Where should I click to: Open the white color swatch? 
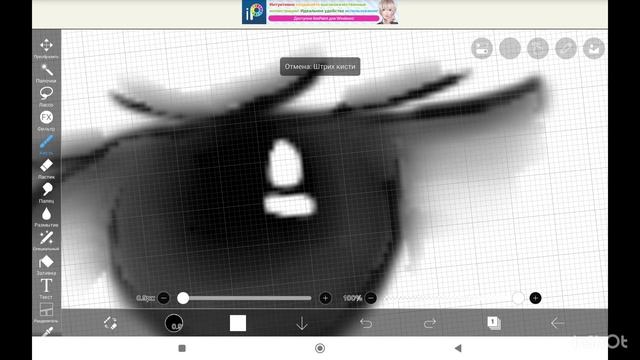coord(238,323)
